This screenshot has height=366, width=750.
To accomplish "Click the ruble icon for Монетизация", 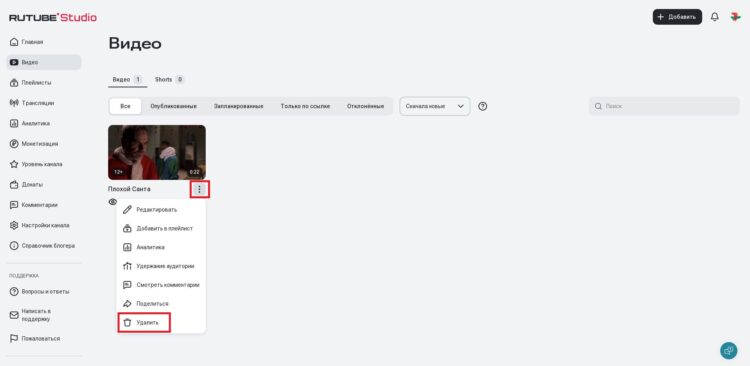I will (x=14, y=144).
